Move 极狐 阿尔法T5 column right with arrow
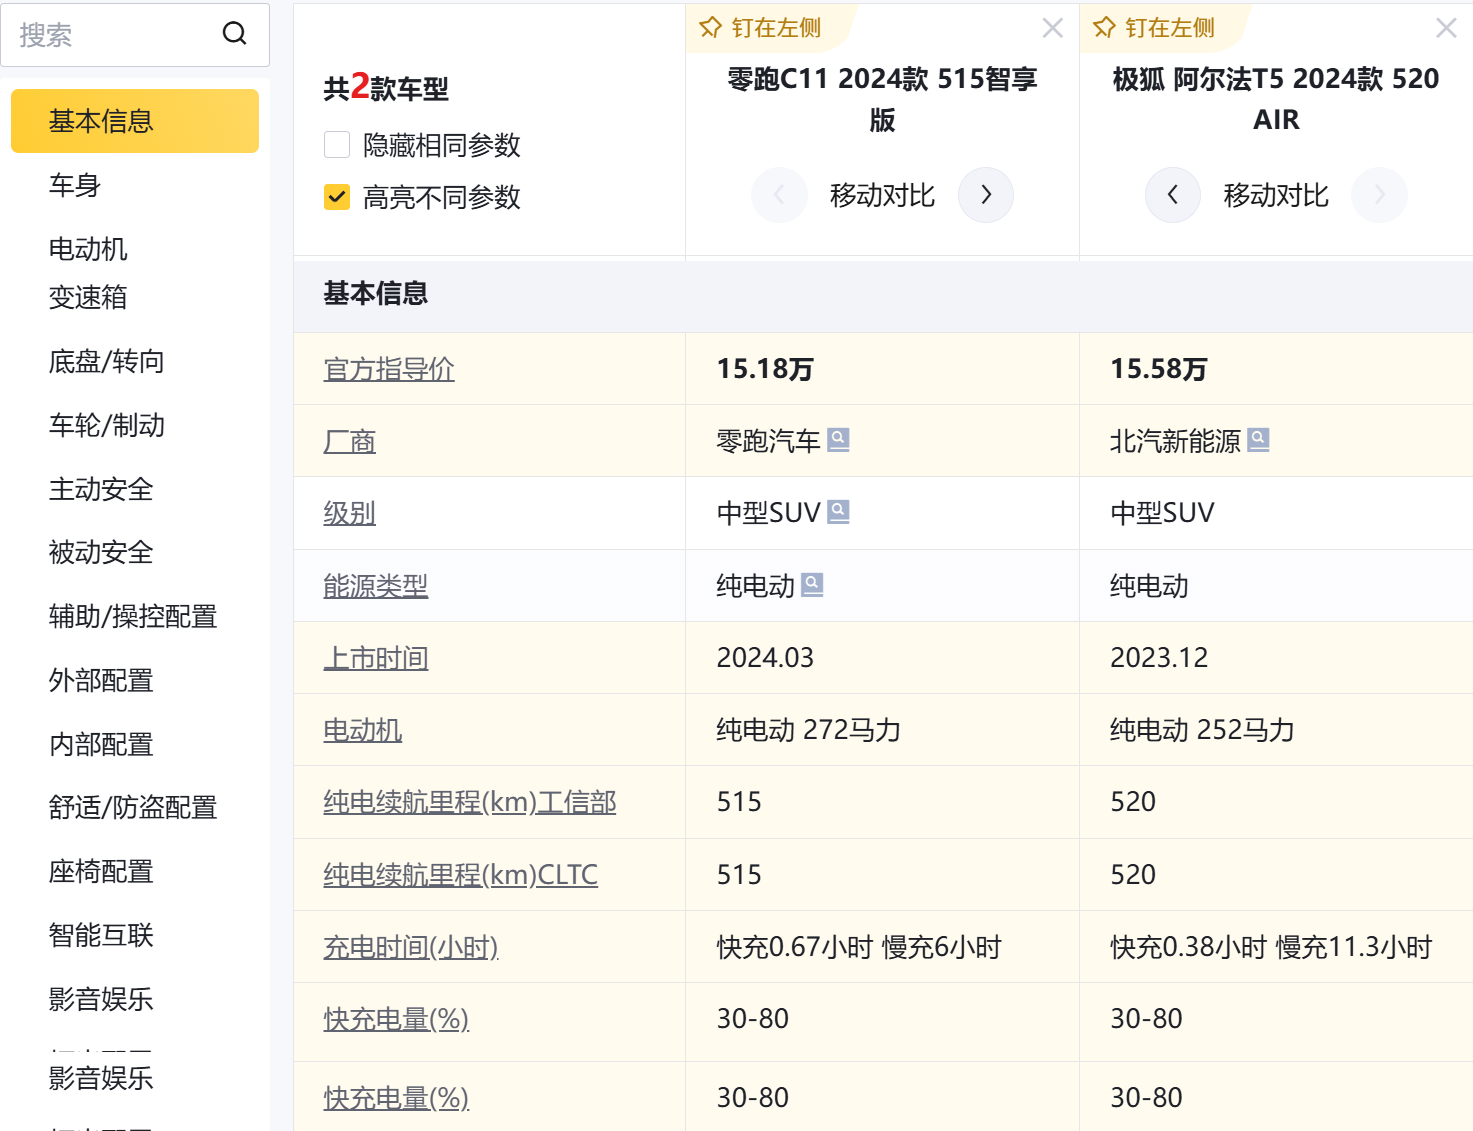Image resolution: width=1473 pixels, height=1131 pixels. coord(1380,195)
